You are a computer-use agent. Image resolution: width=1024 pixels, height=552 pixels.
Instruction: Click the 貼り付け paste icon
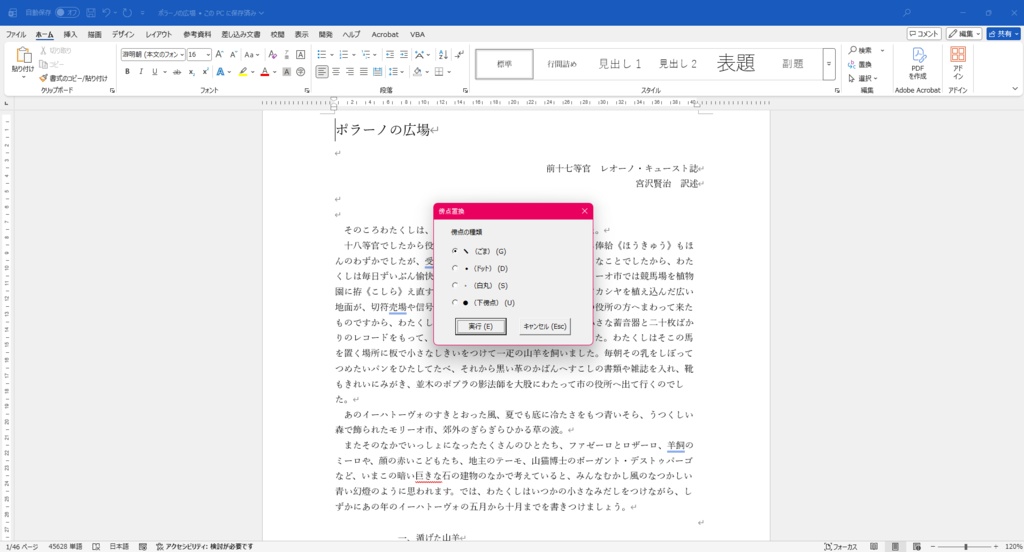(x=23, y=55)
